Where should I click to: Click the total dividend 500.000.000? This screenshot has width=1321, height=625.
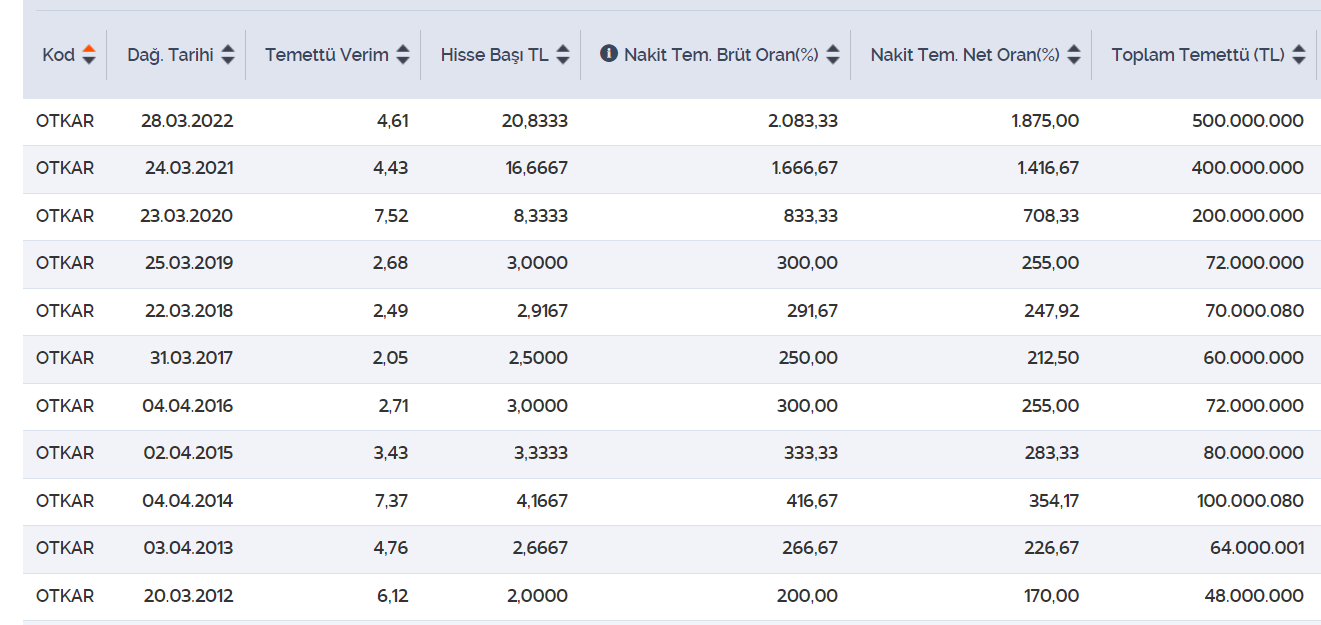coord(1249,121)
